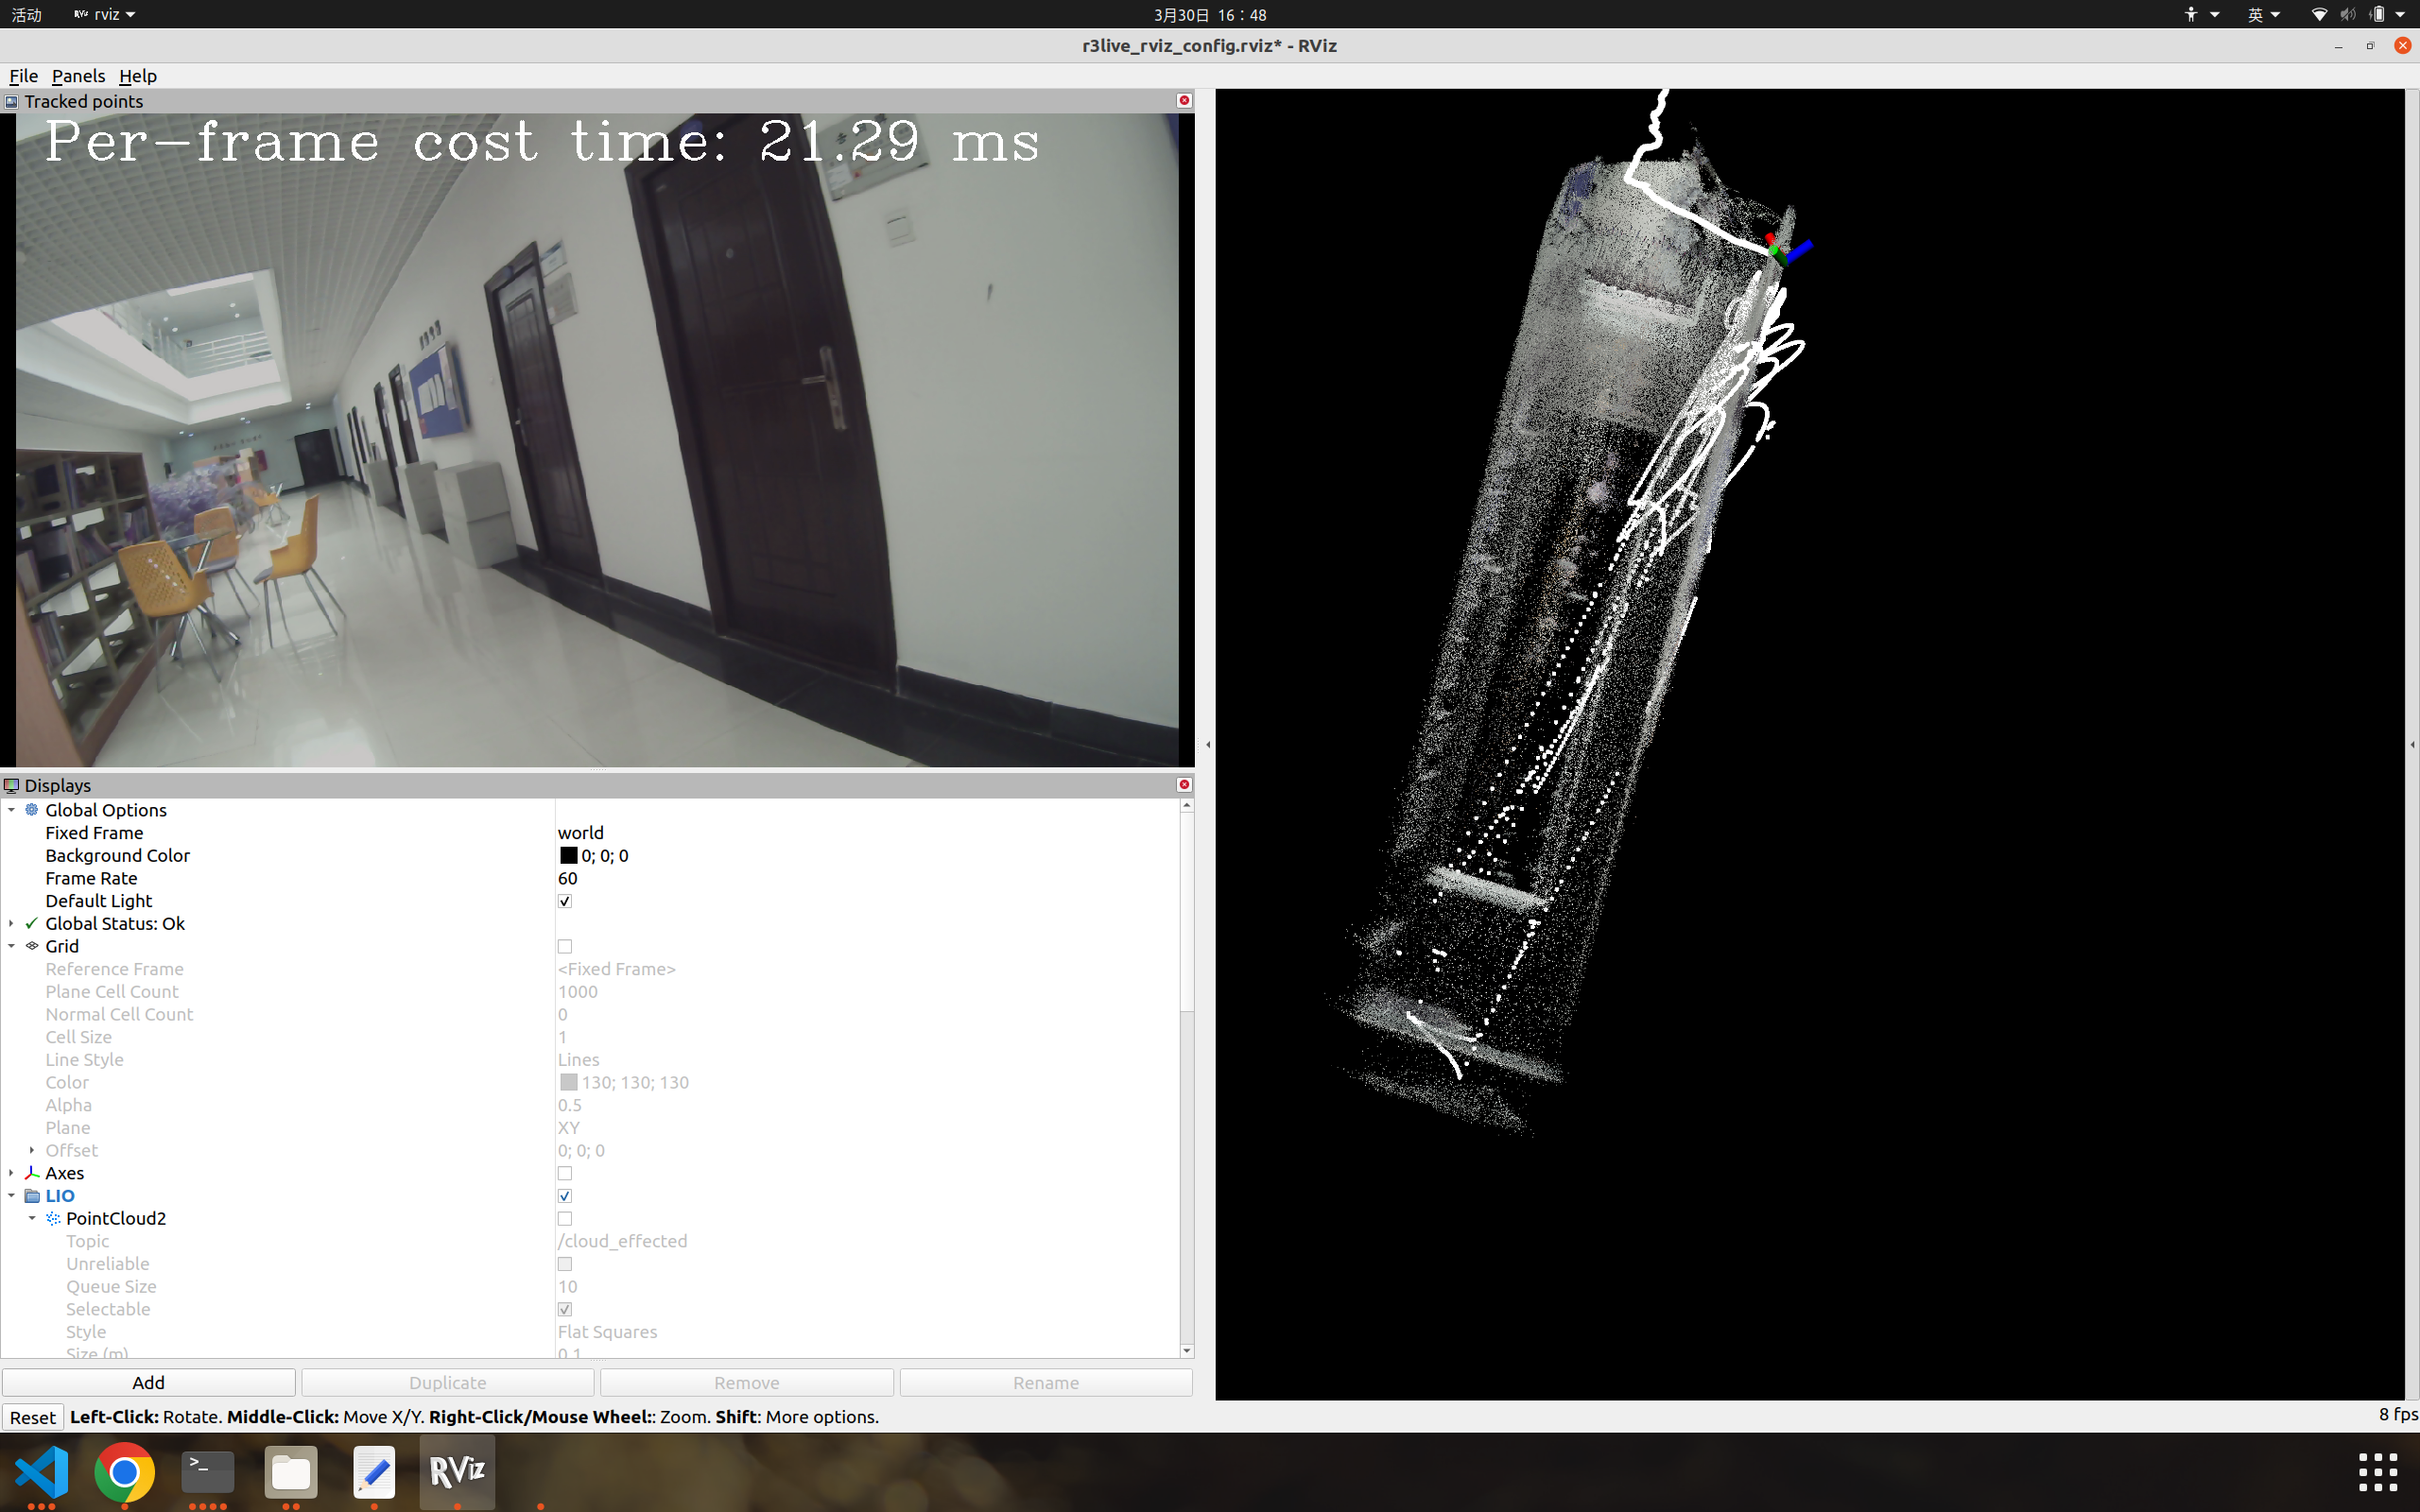
Task: Click the Background Color swatch
Action: pyautogui.click(x=568, y=855)
